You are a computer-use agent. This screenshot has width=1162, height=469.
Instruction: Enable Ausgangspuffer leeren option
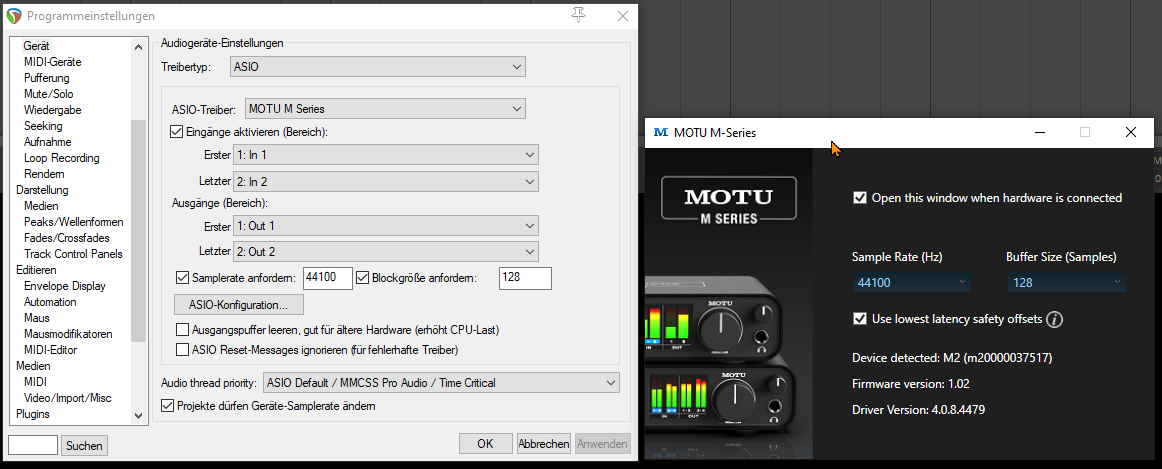pos(182,329)
